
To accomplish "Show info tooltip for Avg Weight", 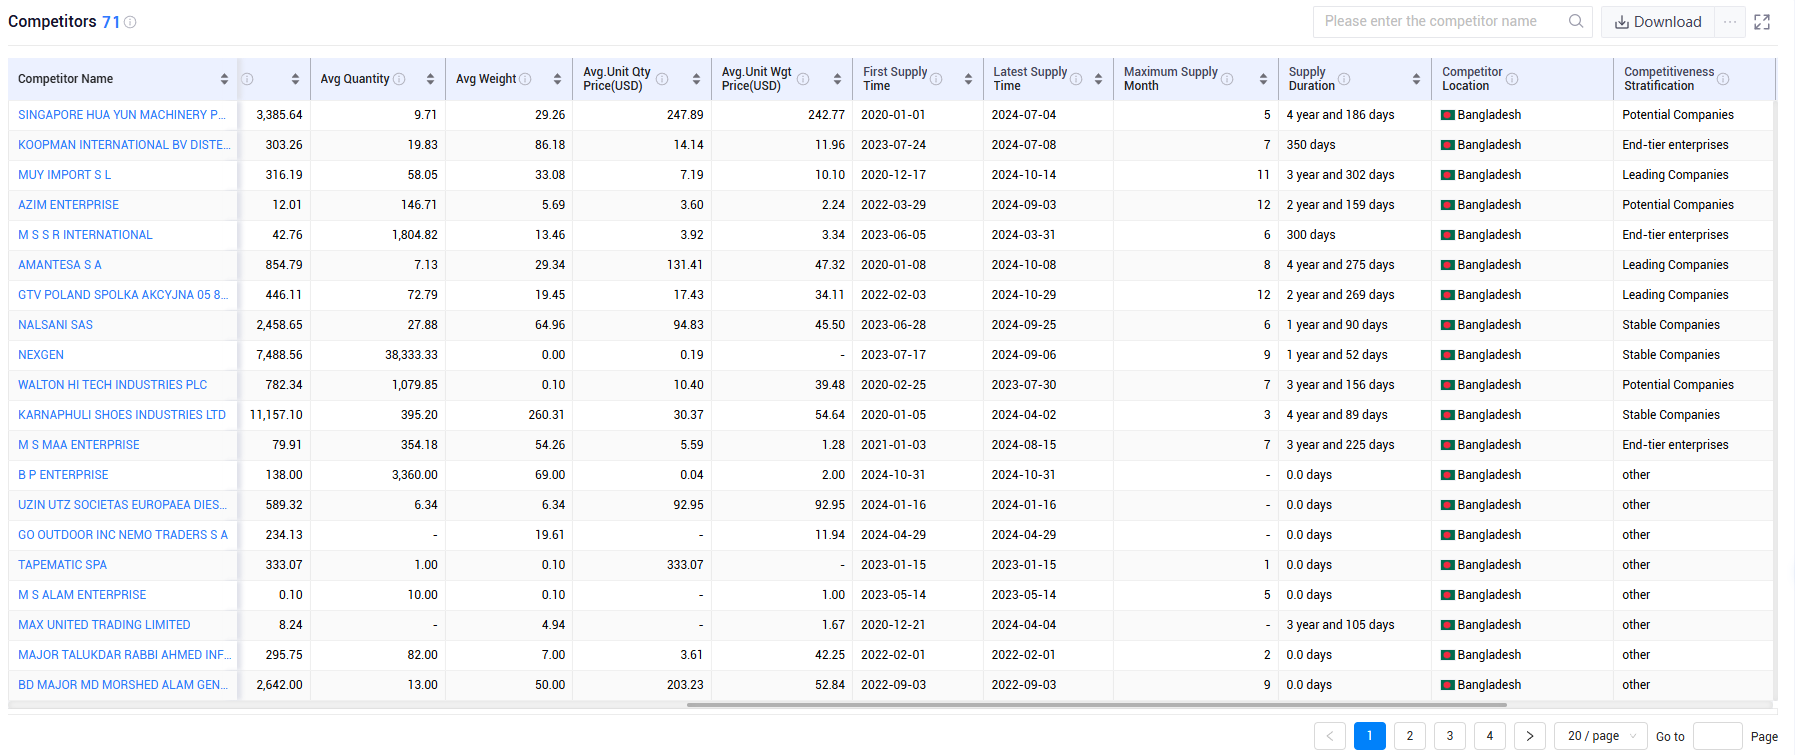I will (x=525, y=79).
